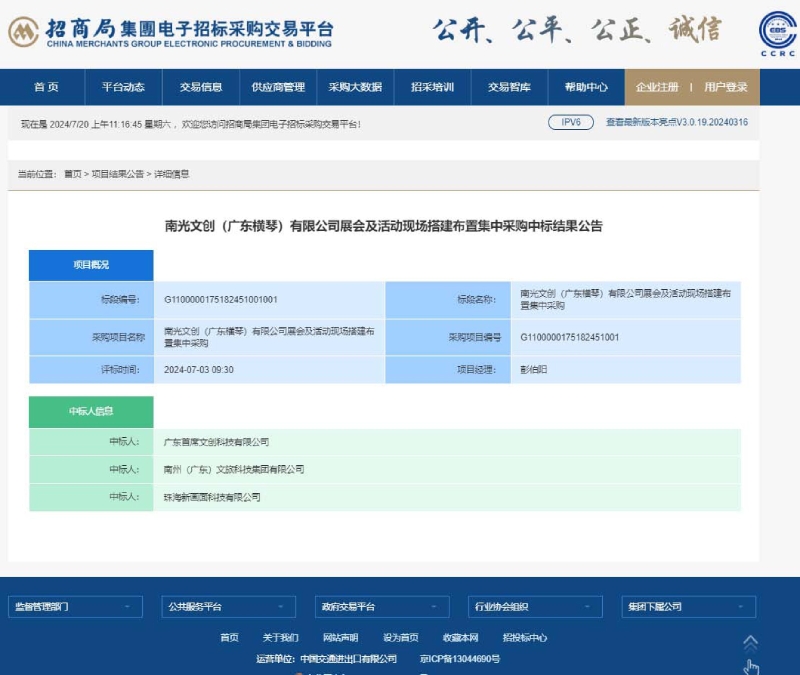Click the second 中标人 company, 南州（广东）文旅科技集团

[x=234, y=469]
